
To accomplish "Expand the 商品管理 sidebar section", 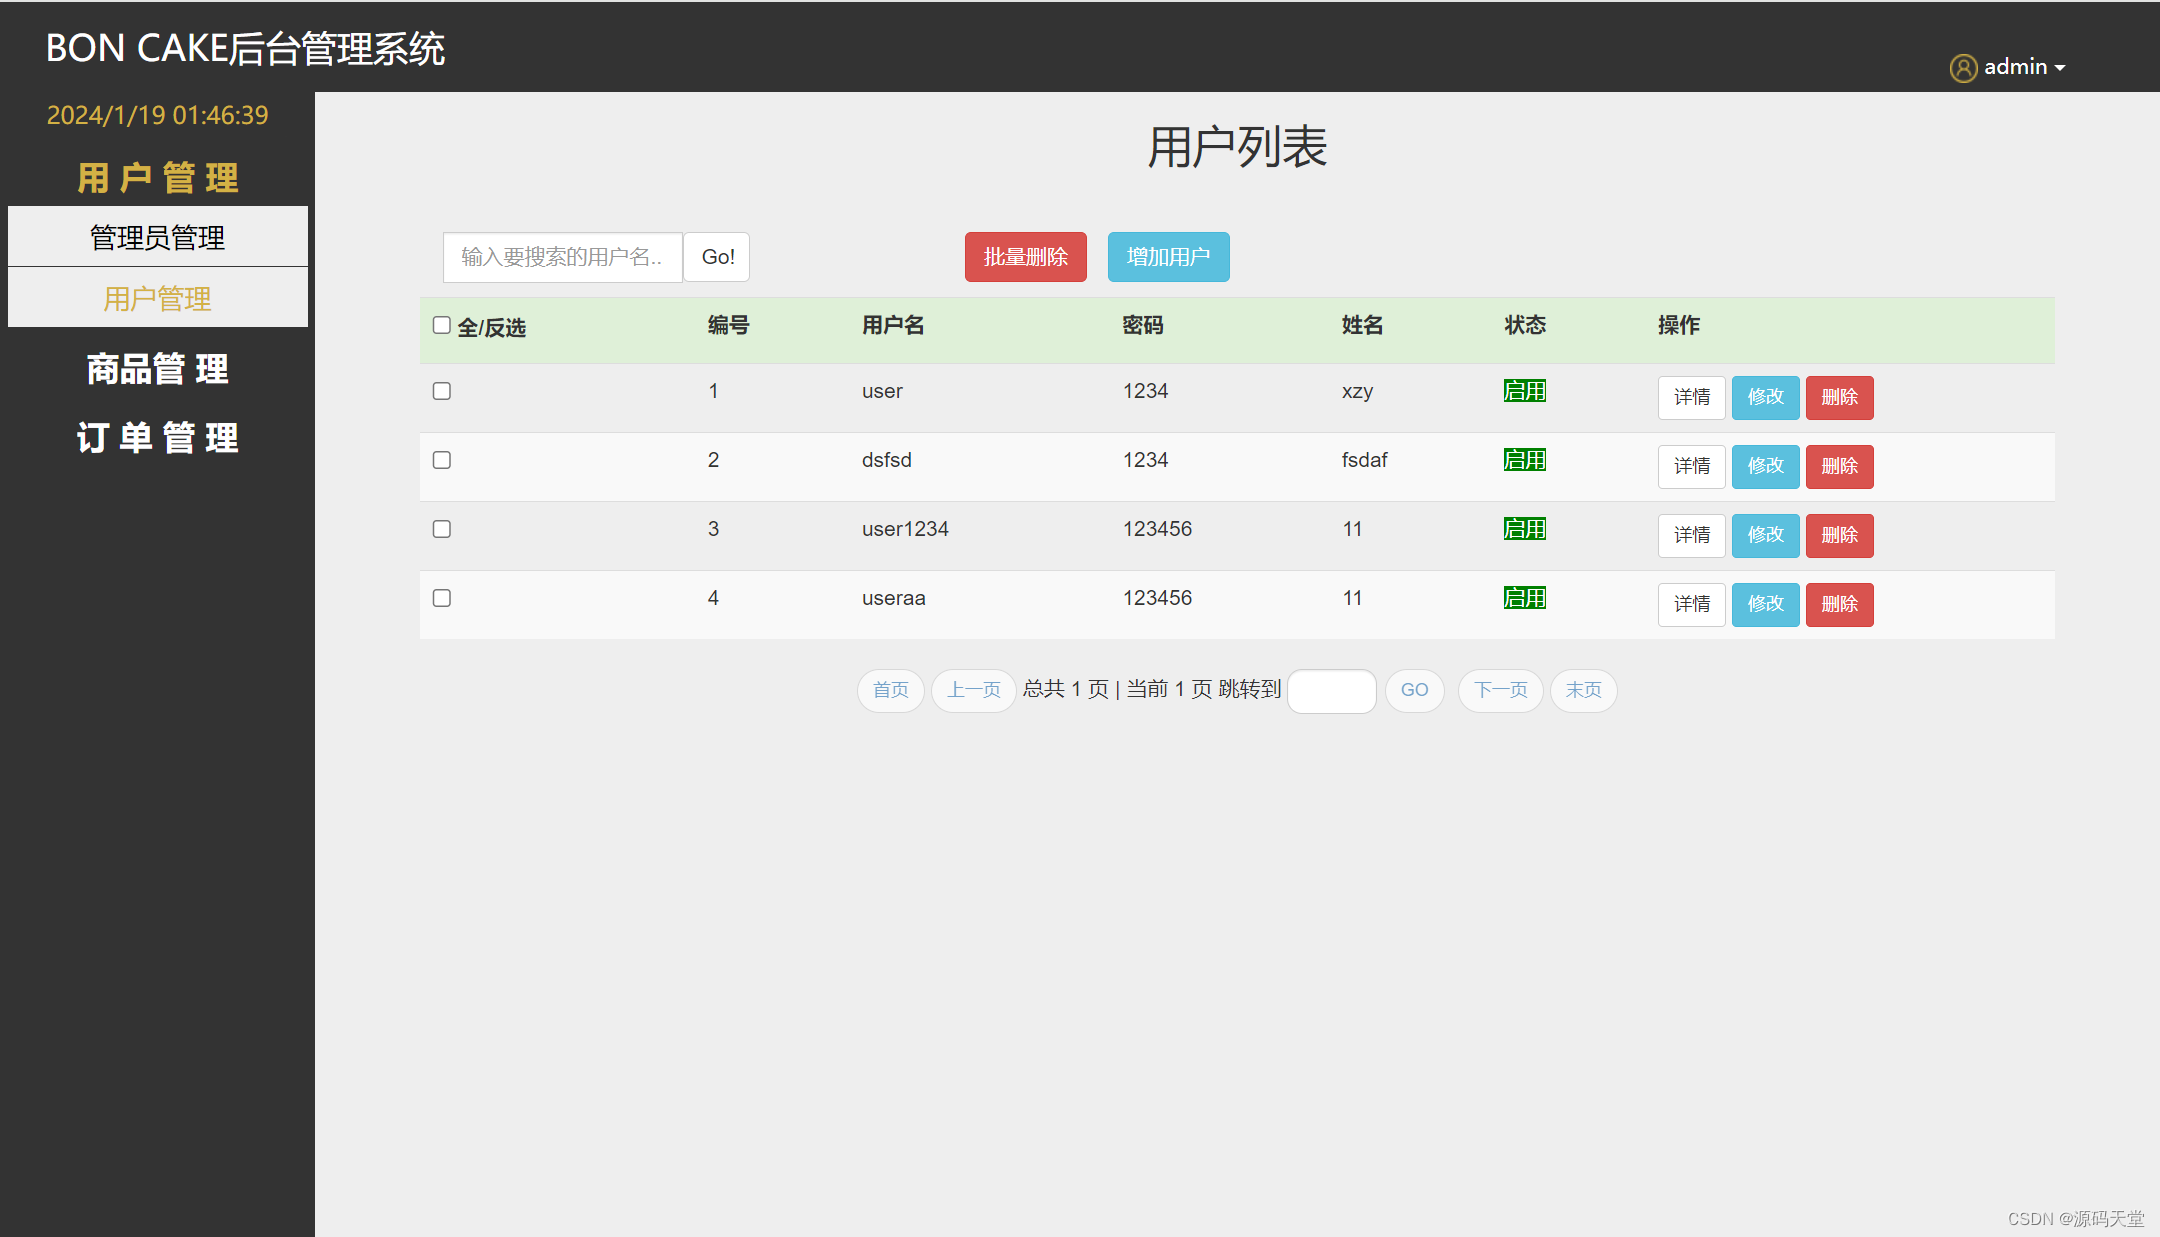I will [158, 369].
